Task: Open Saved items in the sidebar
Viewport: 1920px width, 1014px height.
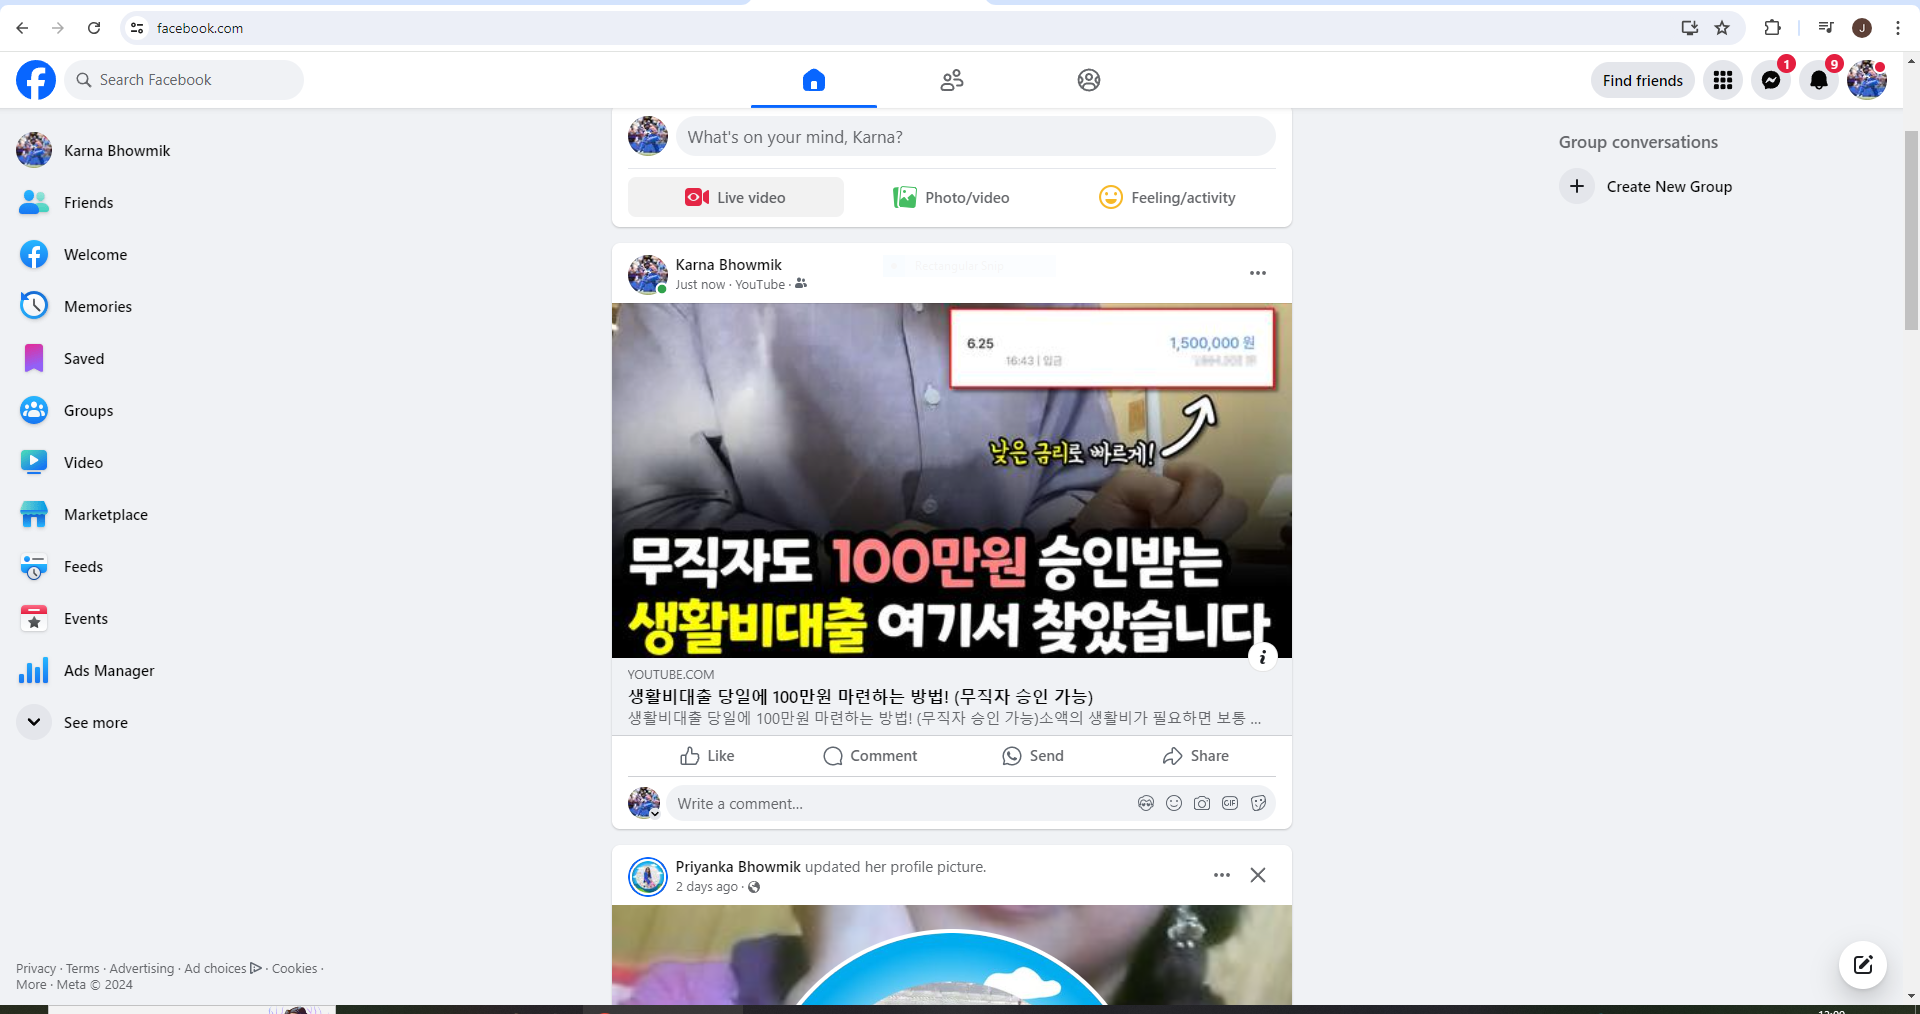Action: click(x=84, y=358)
